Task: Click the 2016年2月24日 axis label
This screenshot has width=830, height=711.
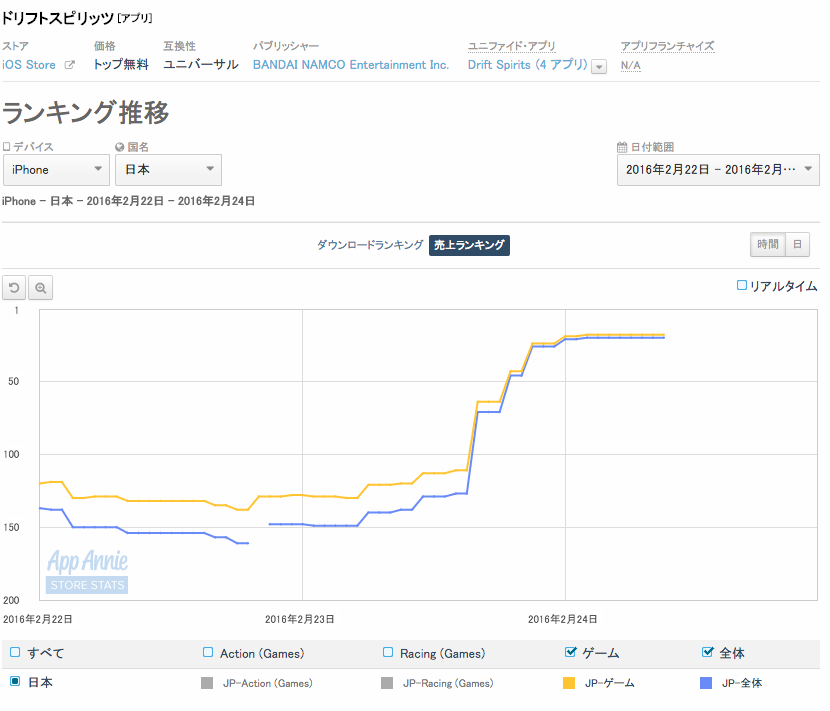Action: click(x=563, y=619)
